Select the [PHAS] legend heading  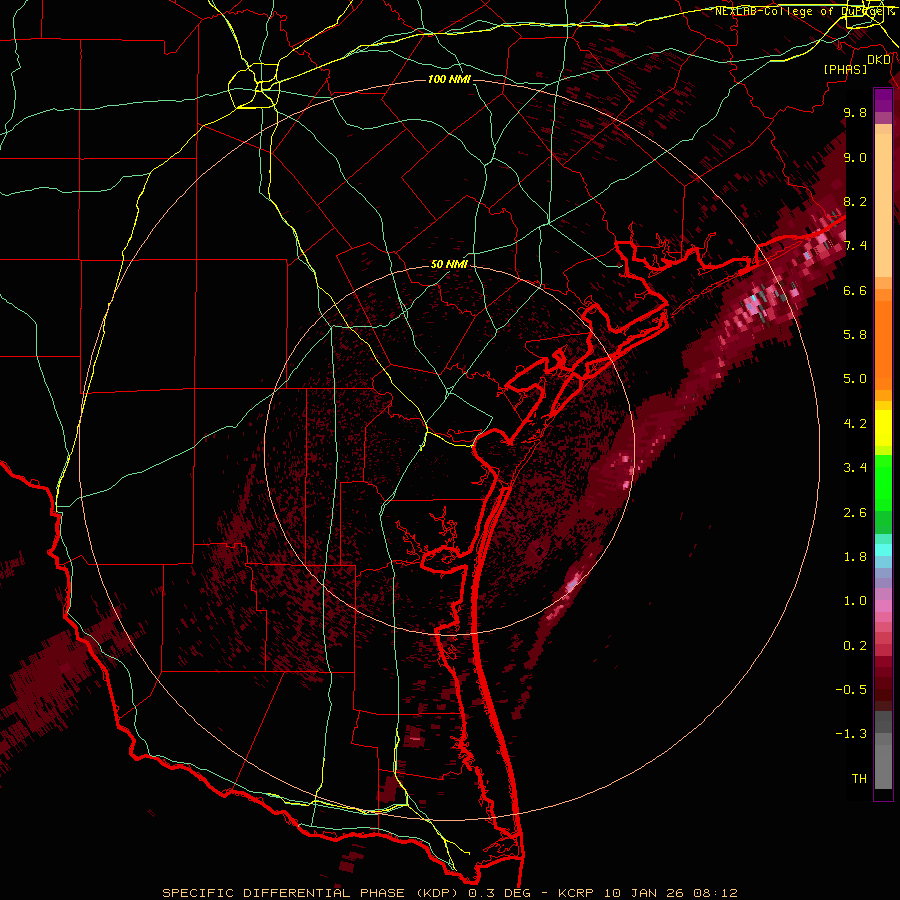(x=845, y=70)
